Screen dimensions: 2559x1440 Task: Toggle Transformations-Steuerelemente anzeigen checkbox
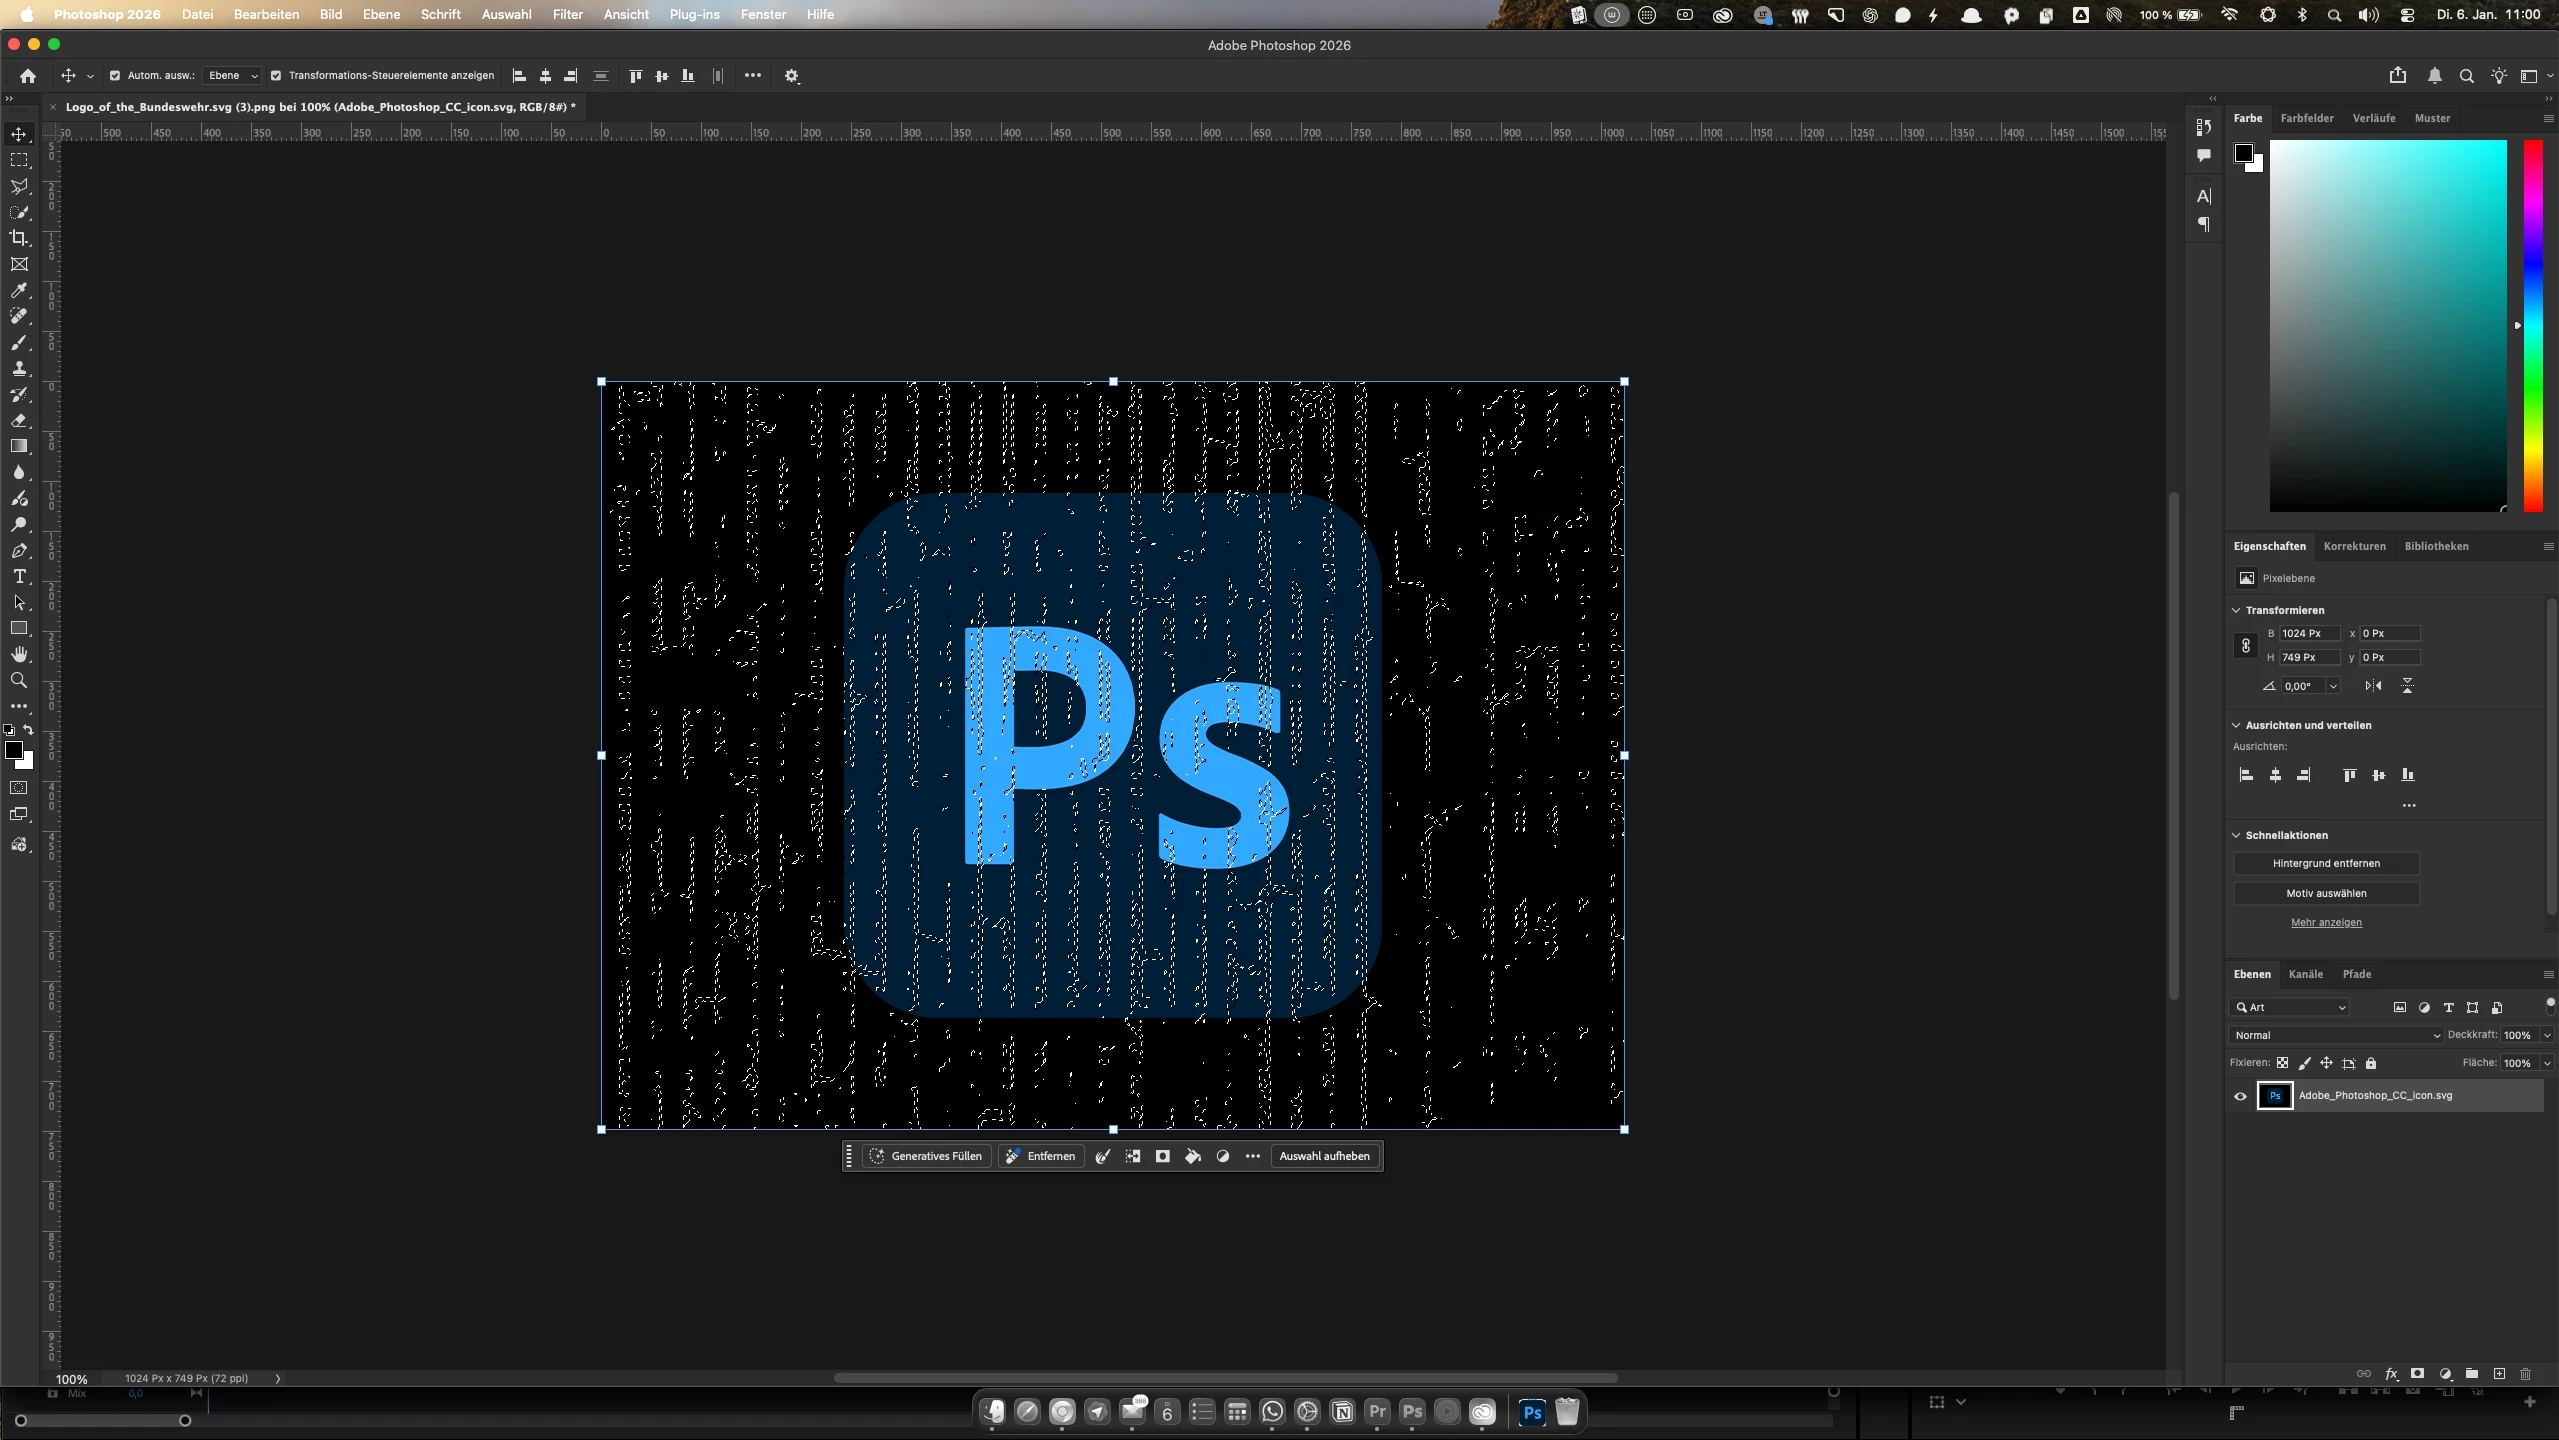click(276, 76)
